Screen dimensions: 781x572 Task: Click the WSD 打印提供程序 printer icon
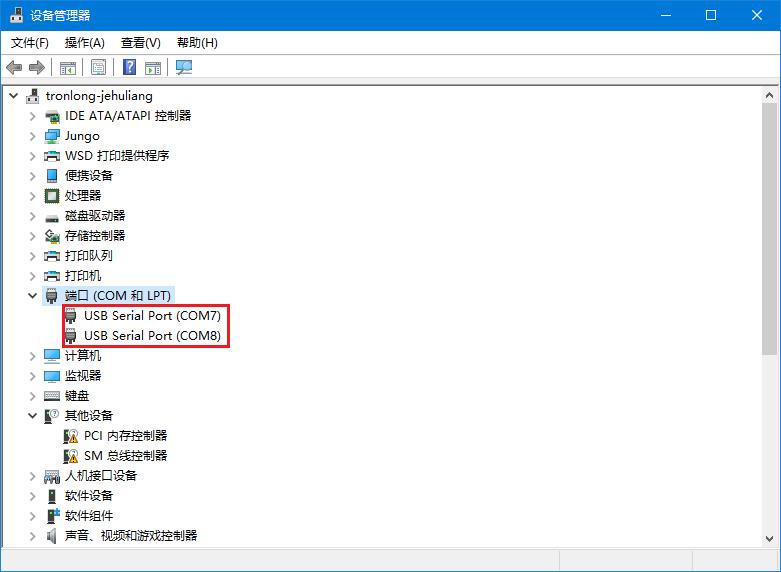(x=52, y=156)
